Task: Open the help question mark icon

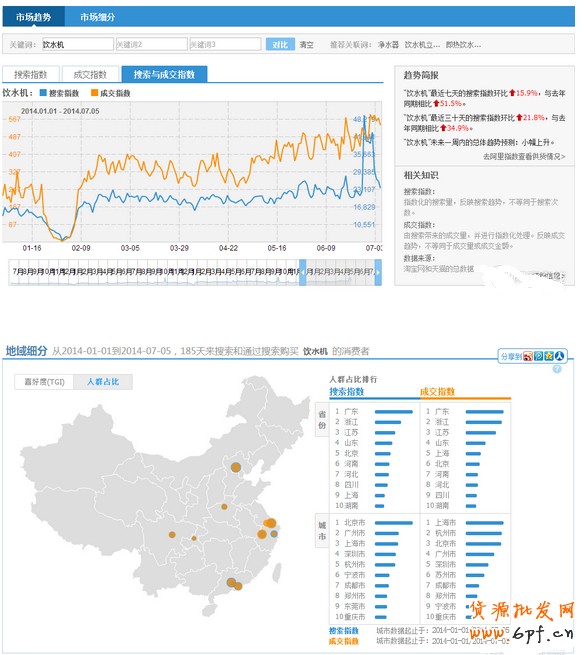Action: [557, 369]
